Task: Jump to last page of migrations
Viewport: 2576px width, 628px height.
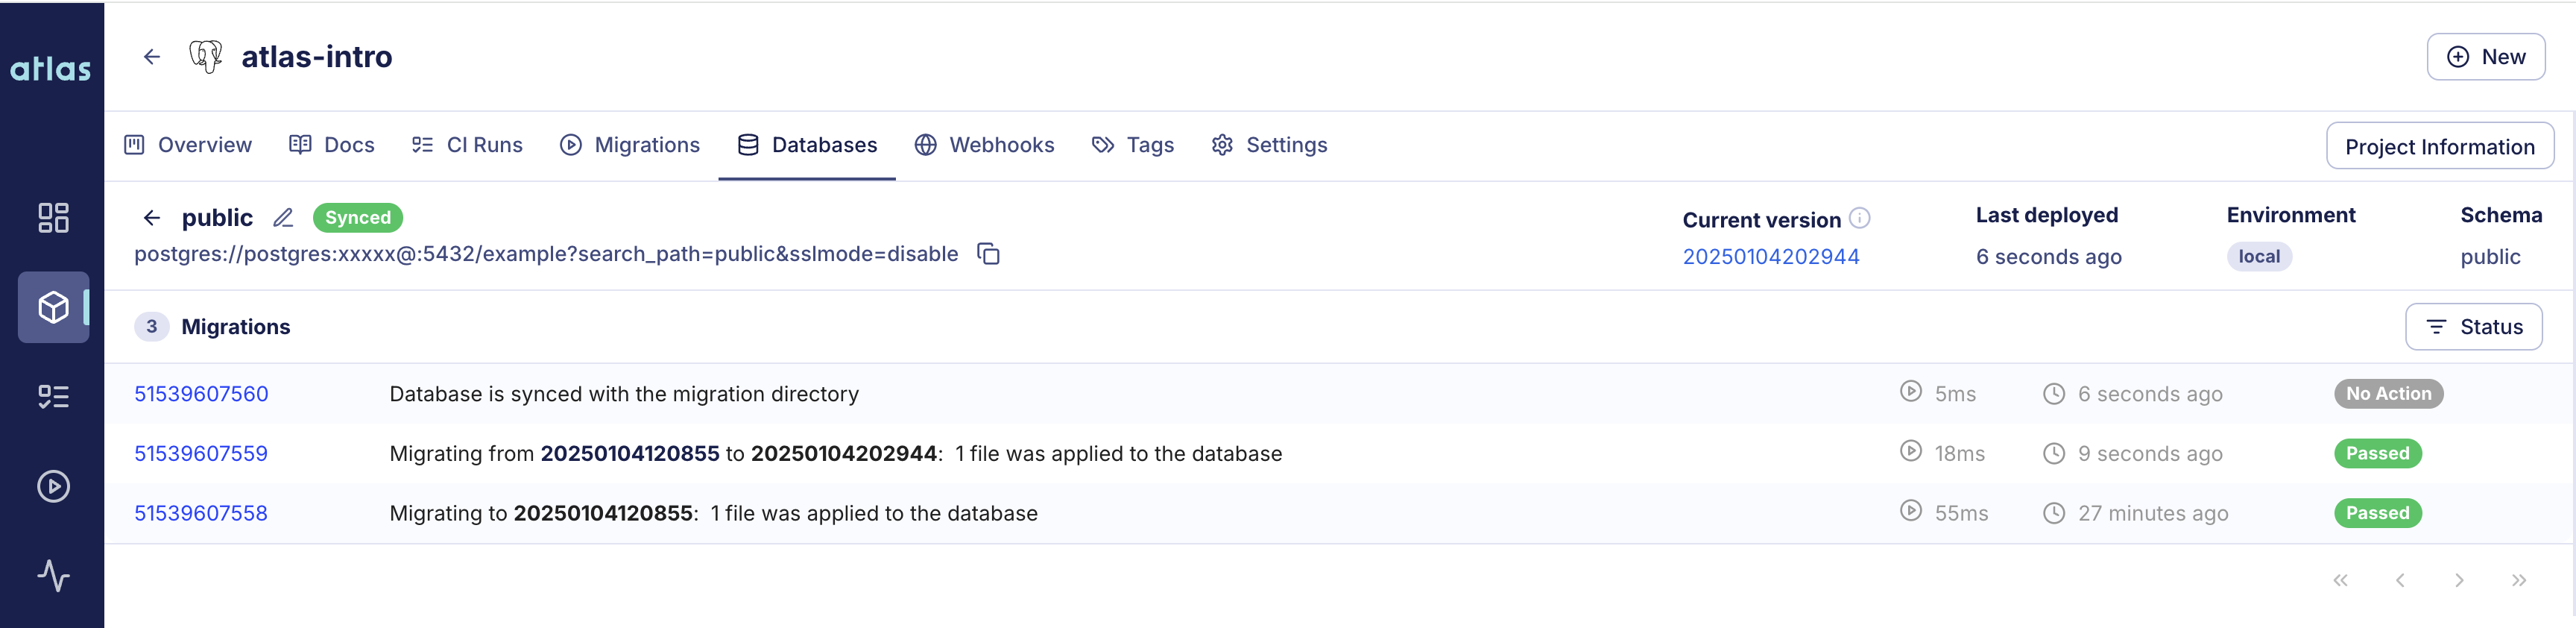Action: [x=2518, y=580]
